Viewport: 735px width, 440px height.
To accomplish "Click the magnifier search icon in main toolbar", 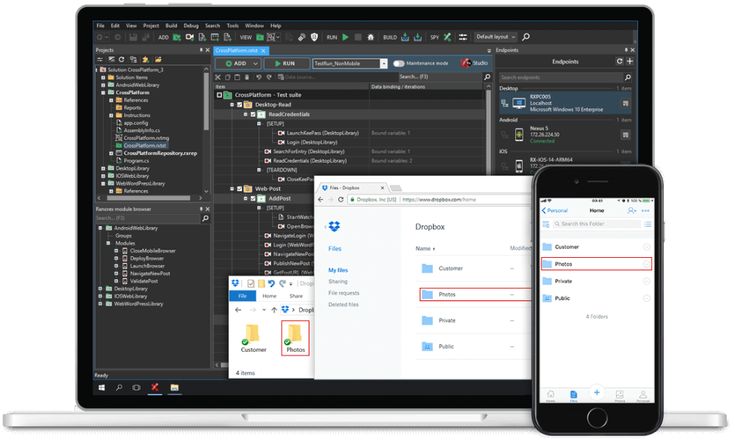I will click(x=526, y=37).
